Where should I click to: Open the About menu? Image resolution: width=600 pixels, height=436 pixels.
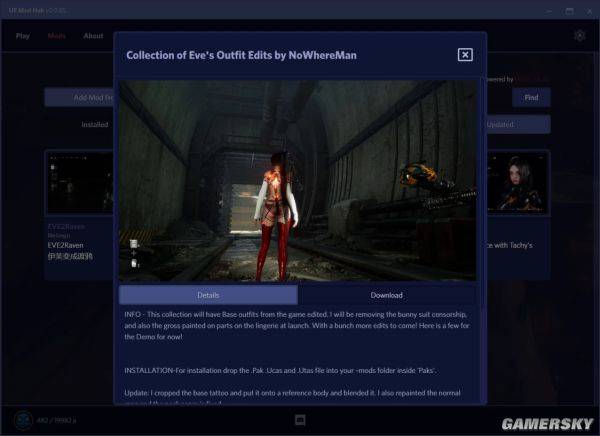pos(93,36)
